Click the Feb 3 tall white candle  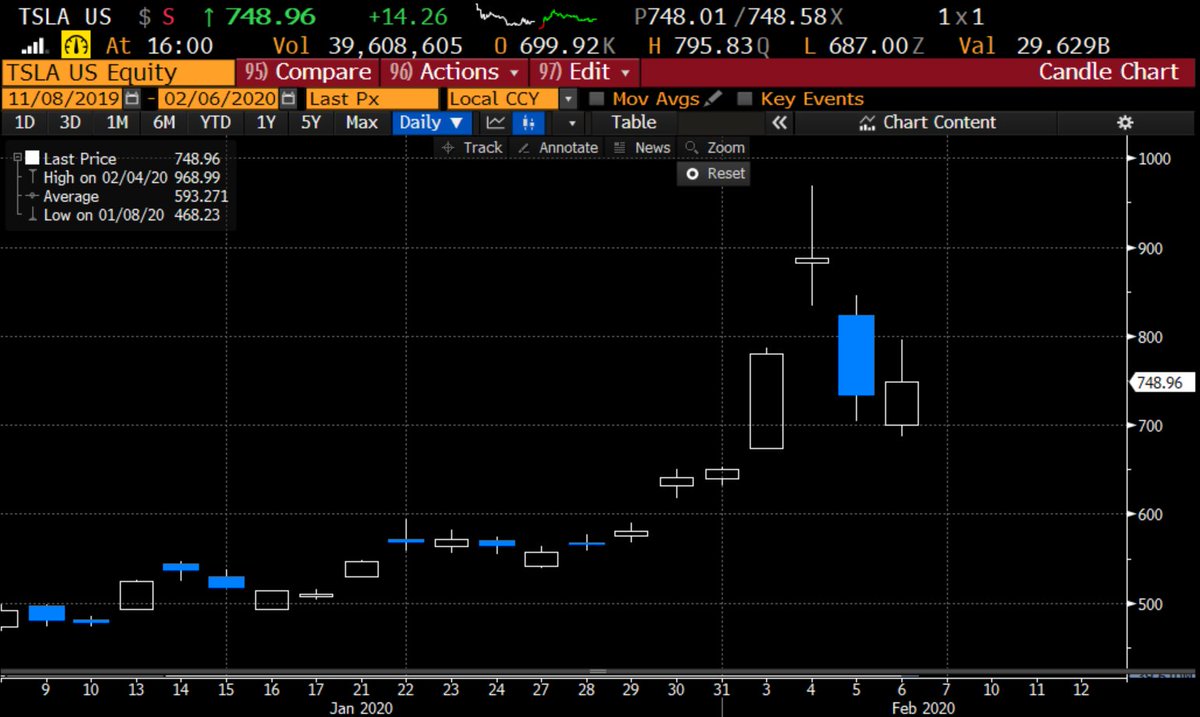click(x=767, y=401)
